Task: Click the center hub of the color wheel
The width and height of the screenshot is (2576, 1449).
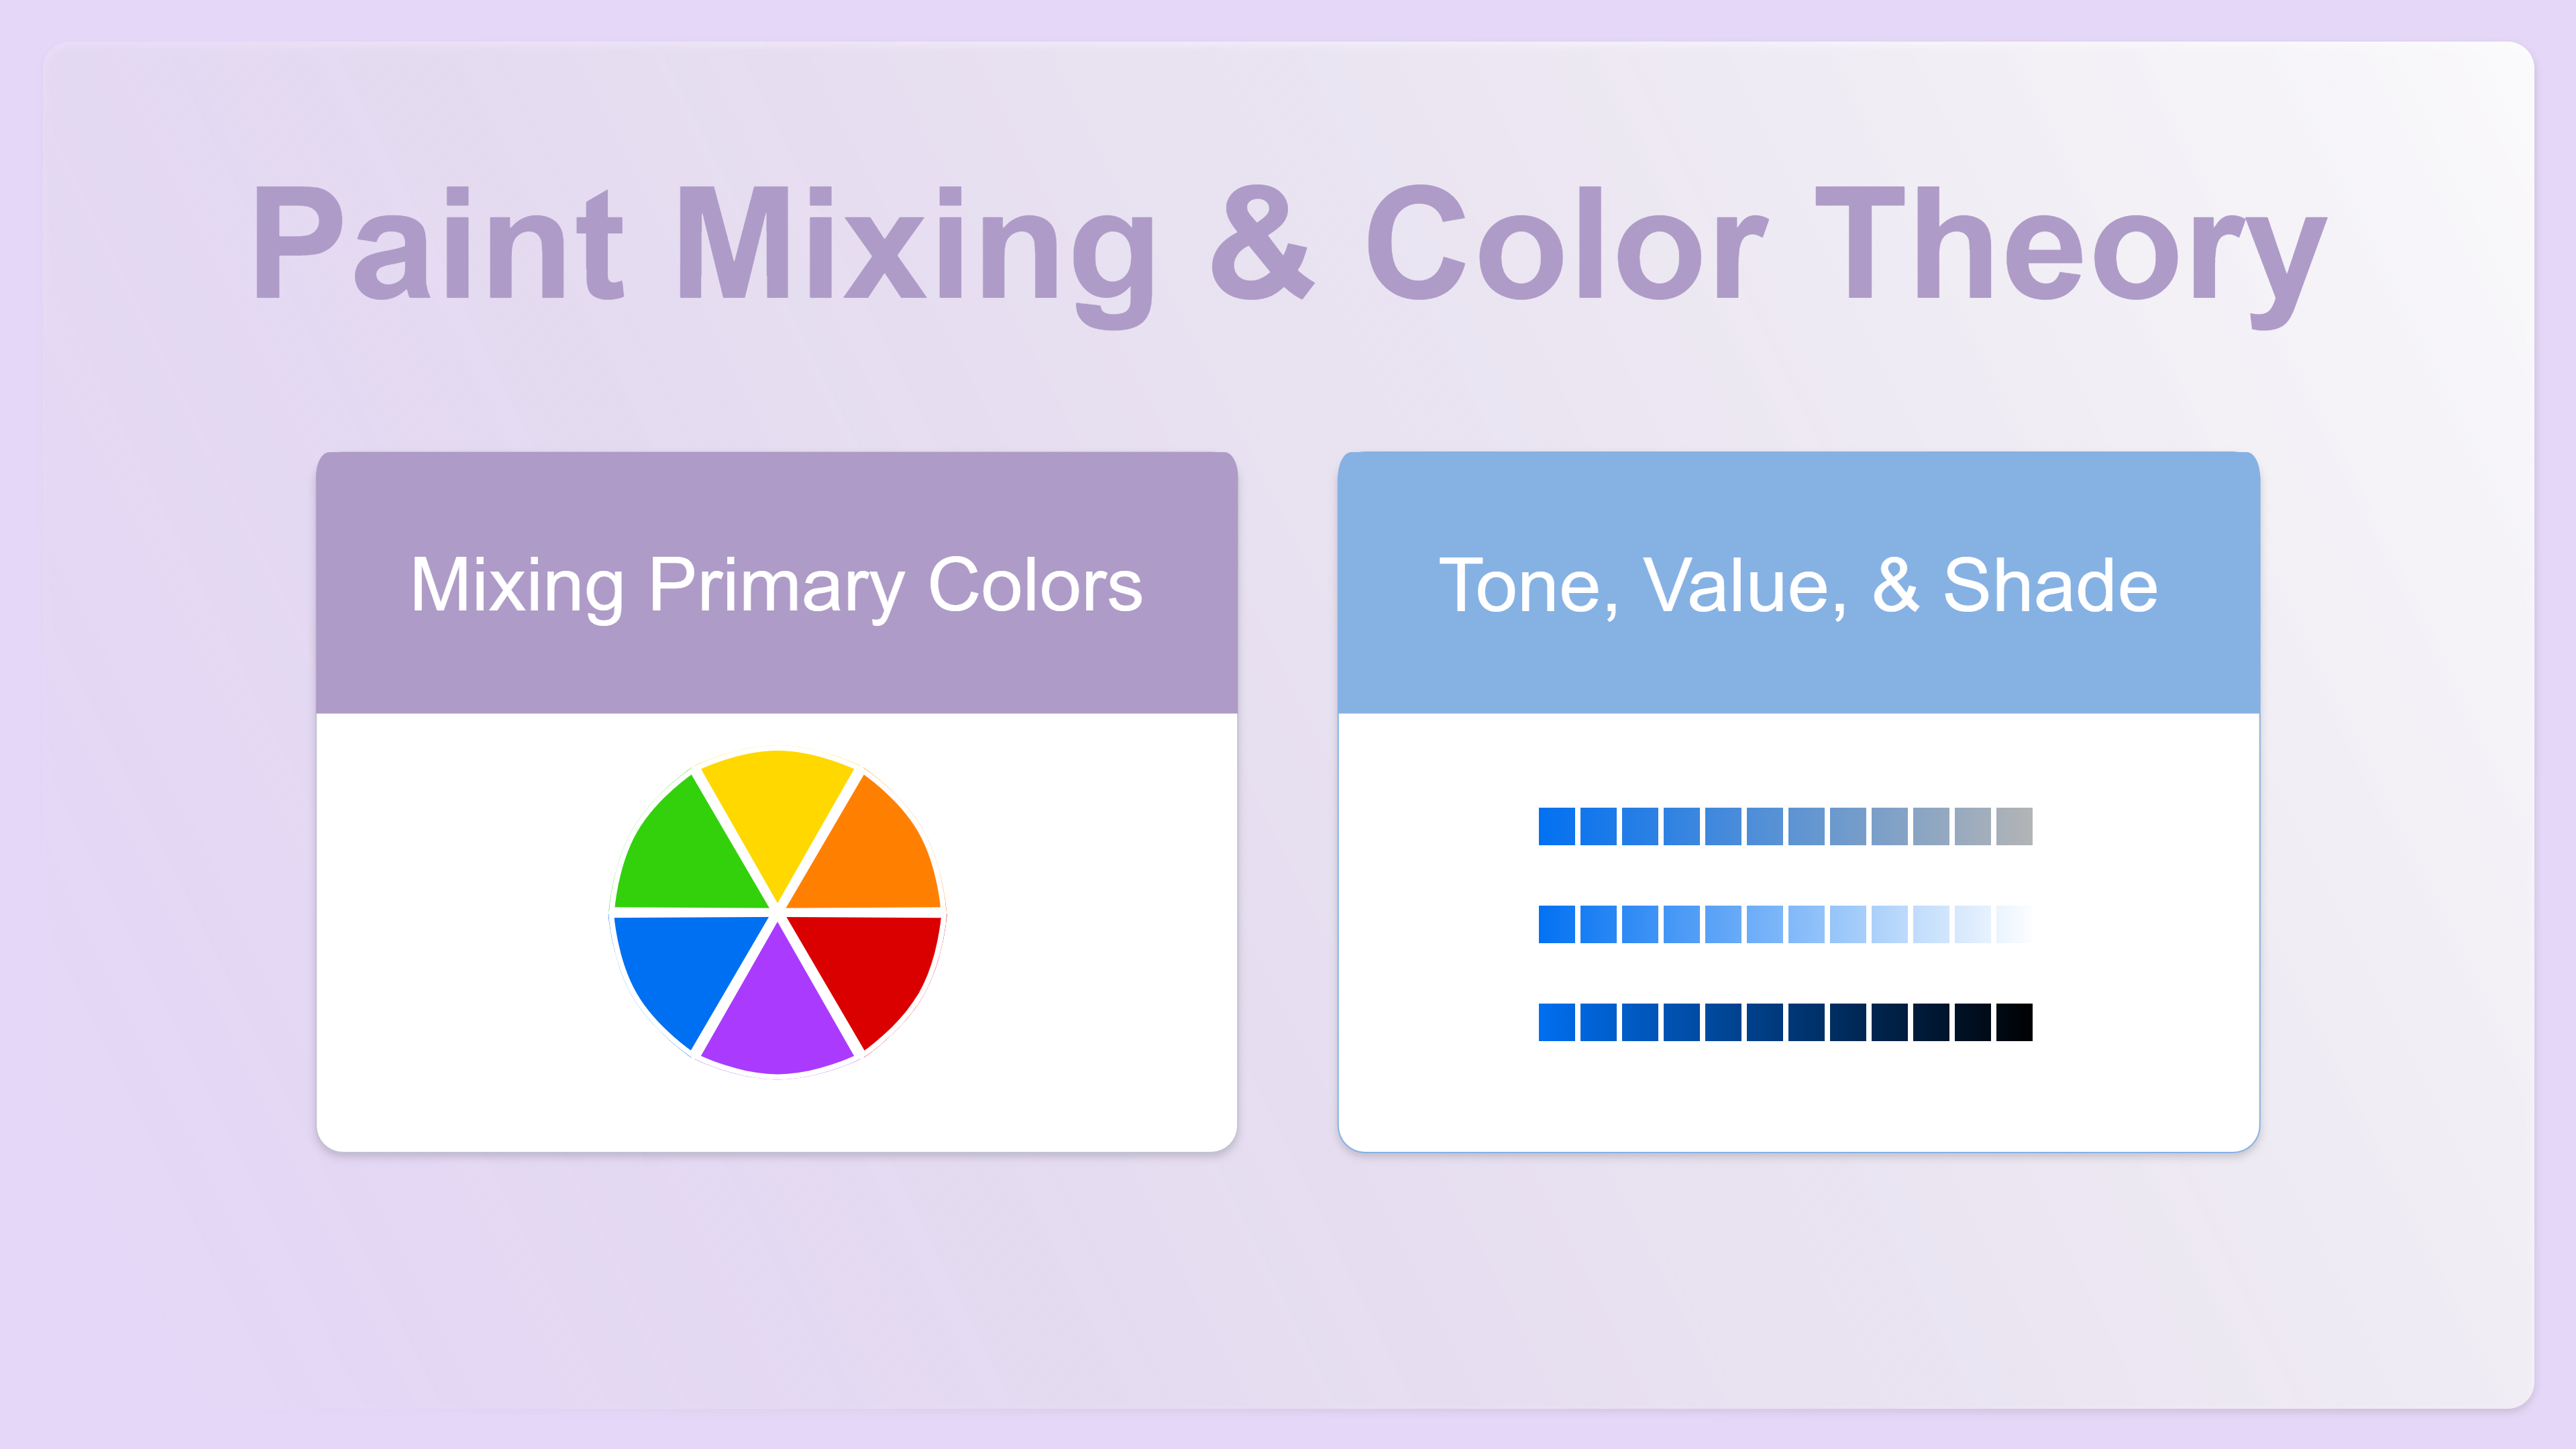Action: [x=777, y=911]
